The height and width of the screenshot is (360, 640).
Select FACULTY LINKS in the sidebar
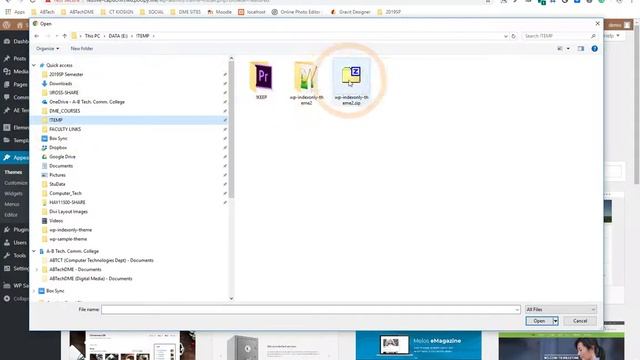tap(65, 129)
